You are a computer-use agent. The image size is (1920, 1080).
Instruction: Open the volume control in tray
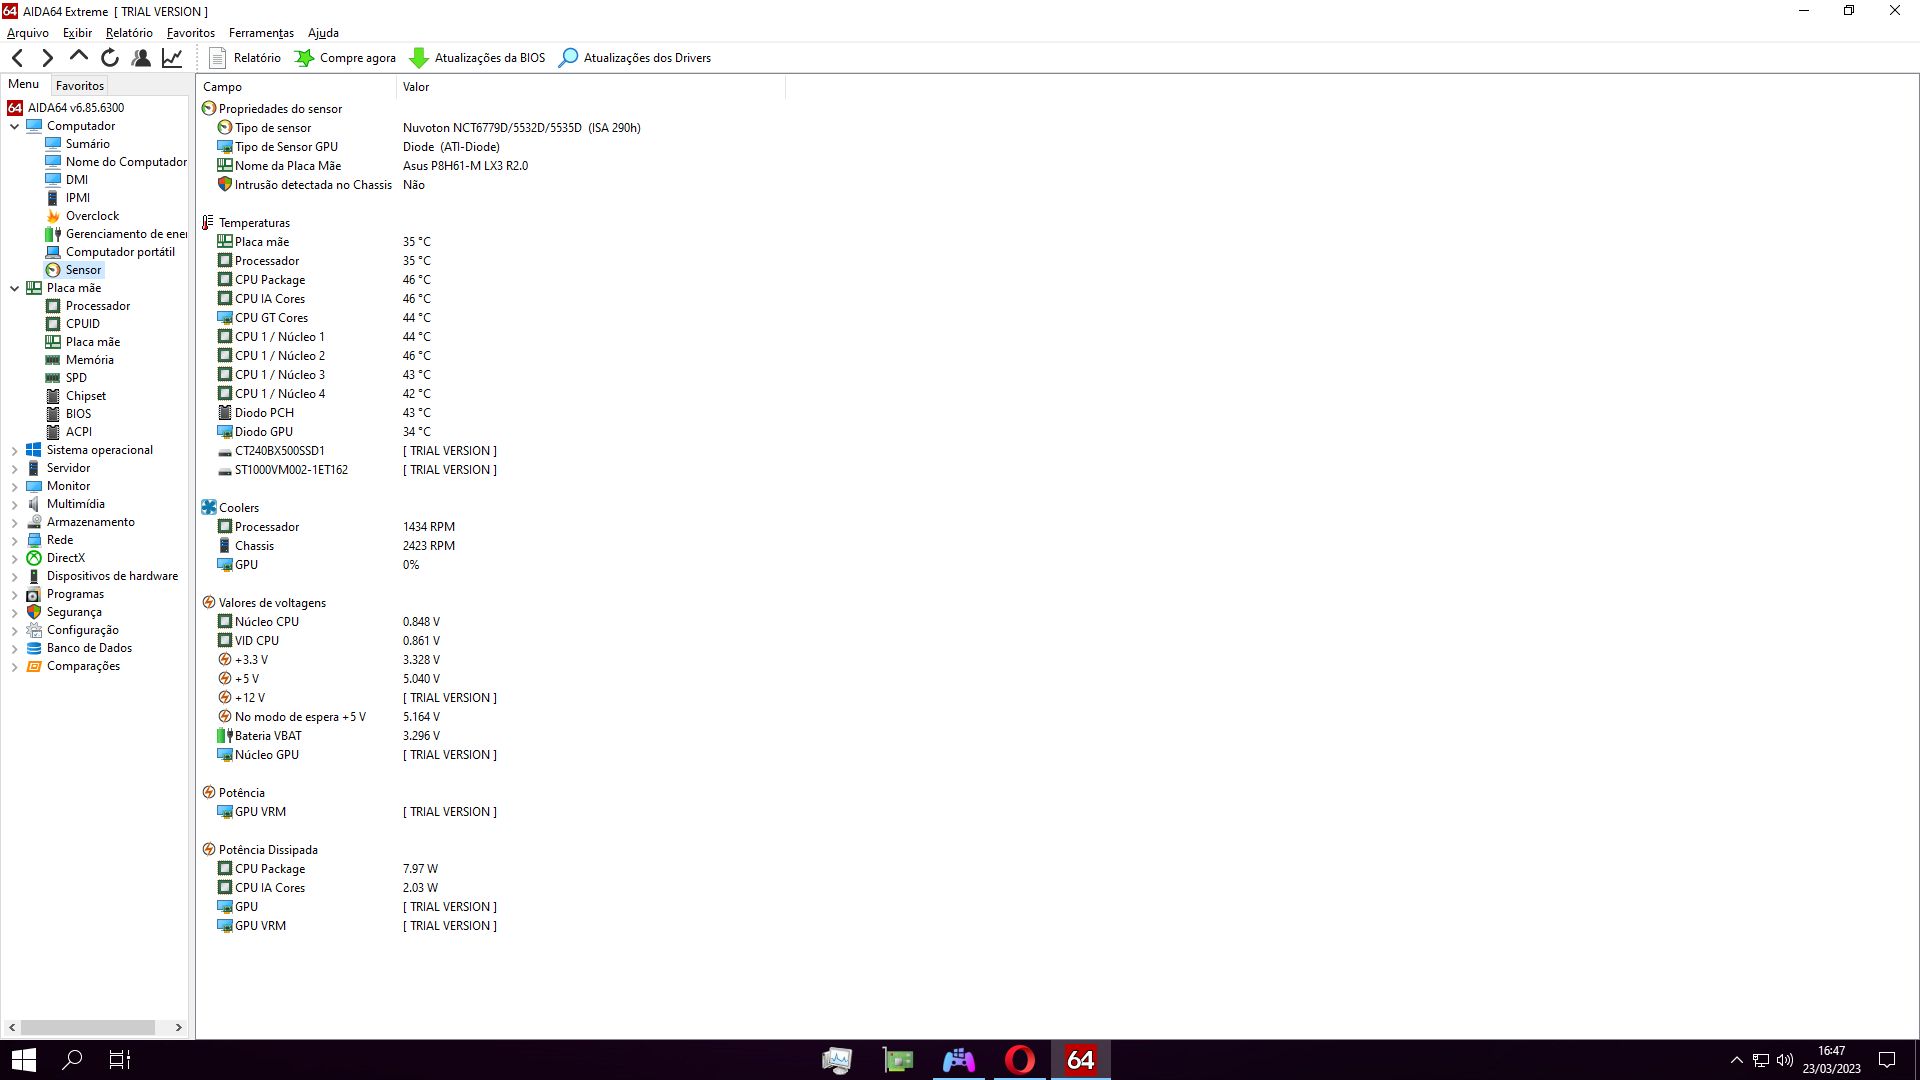click(1785, 1060)
